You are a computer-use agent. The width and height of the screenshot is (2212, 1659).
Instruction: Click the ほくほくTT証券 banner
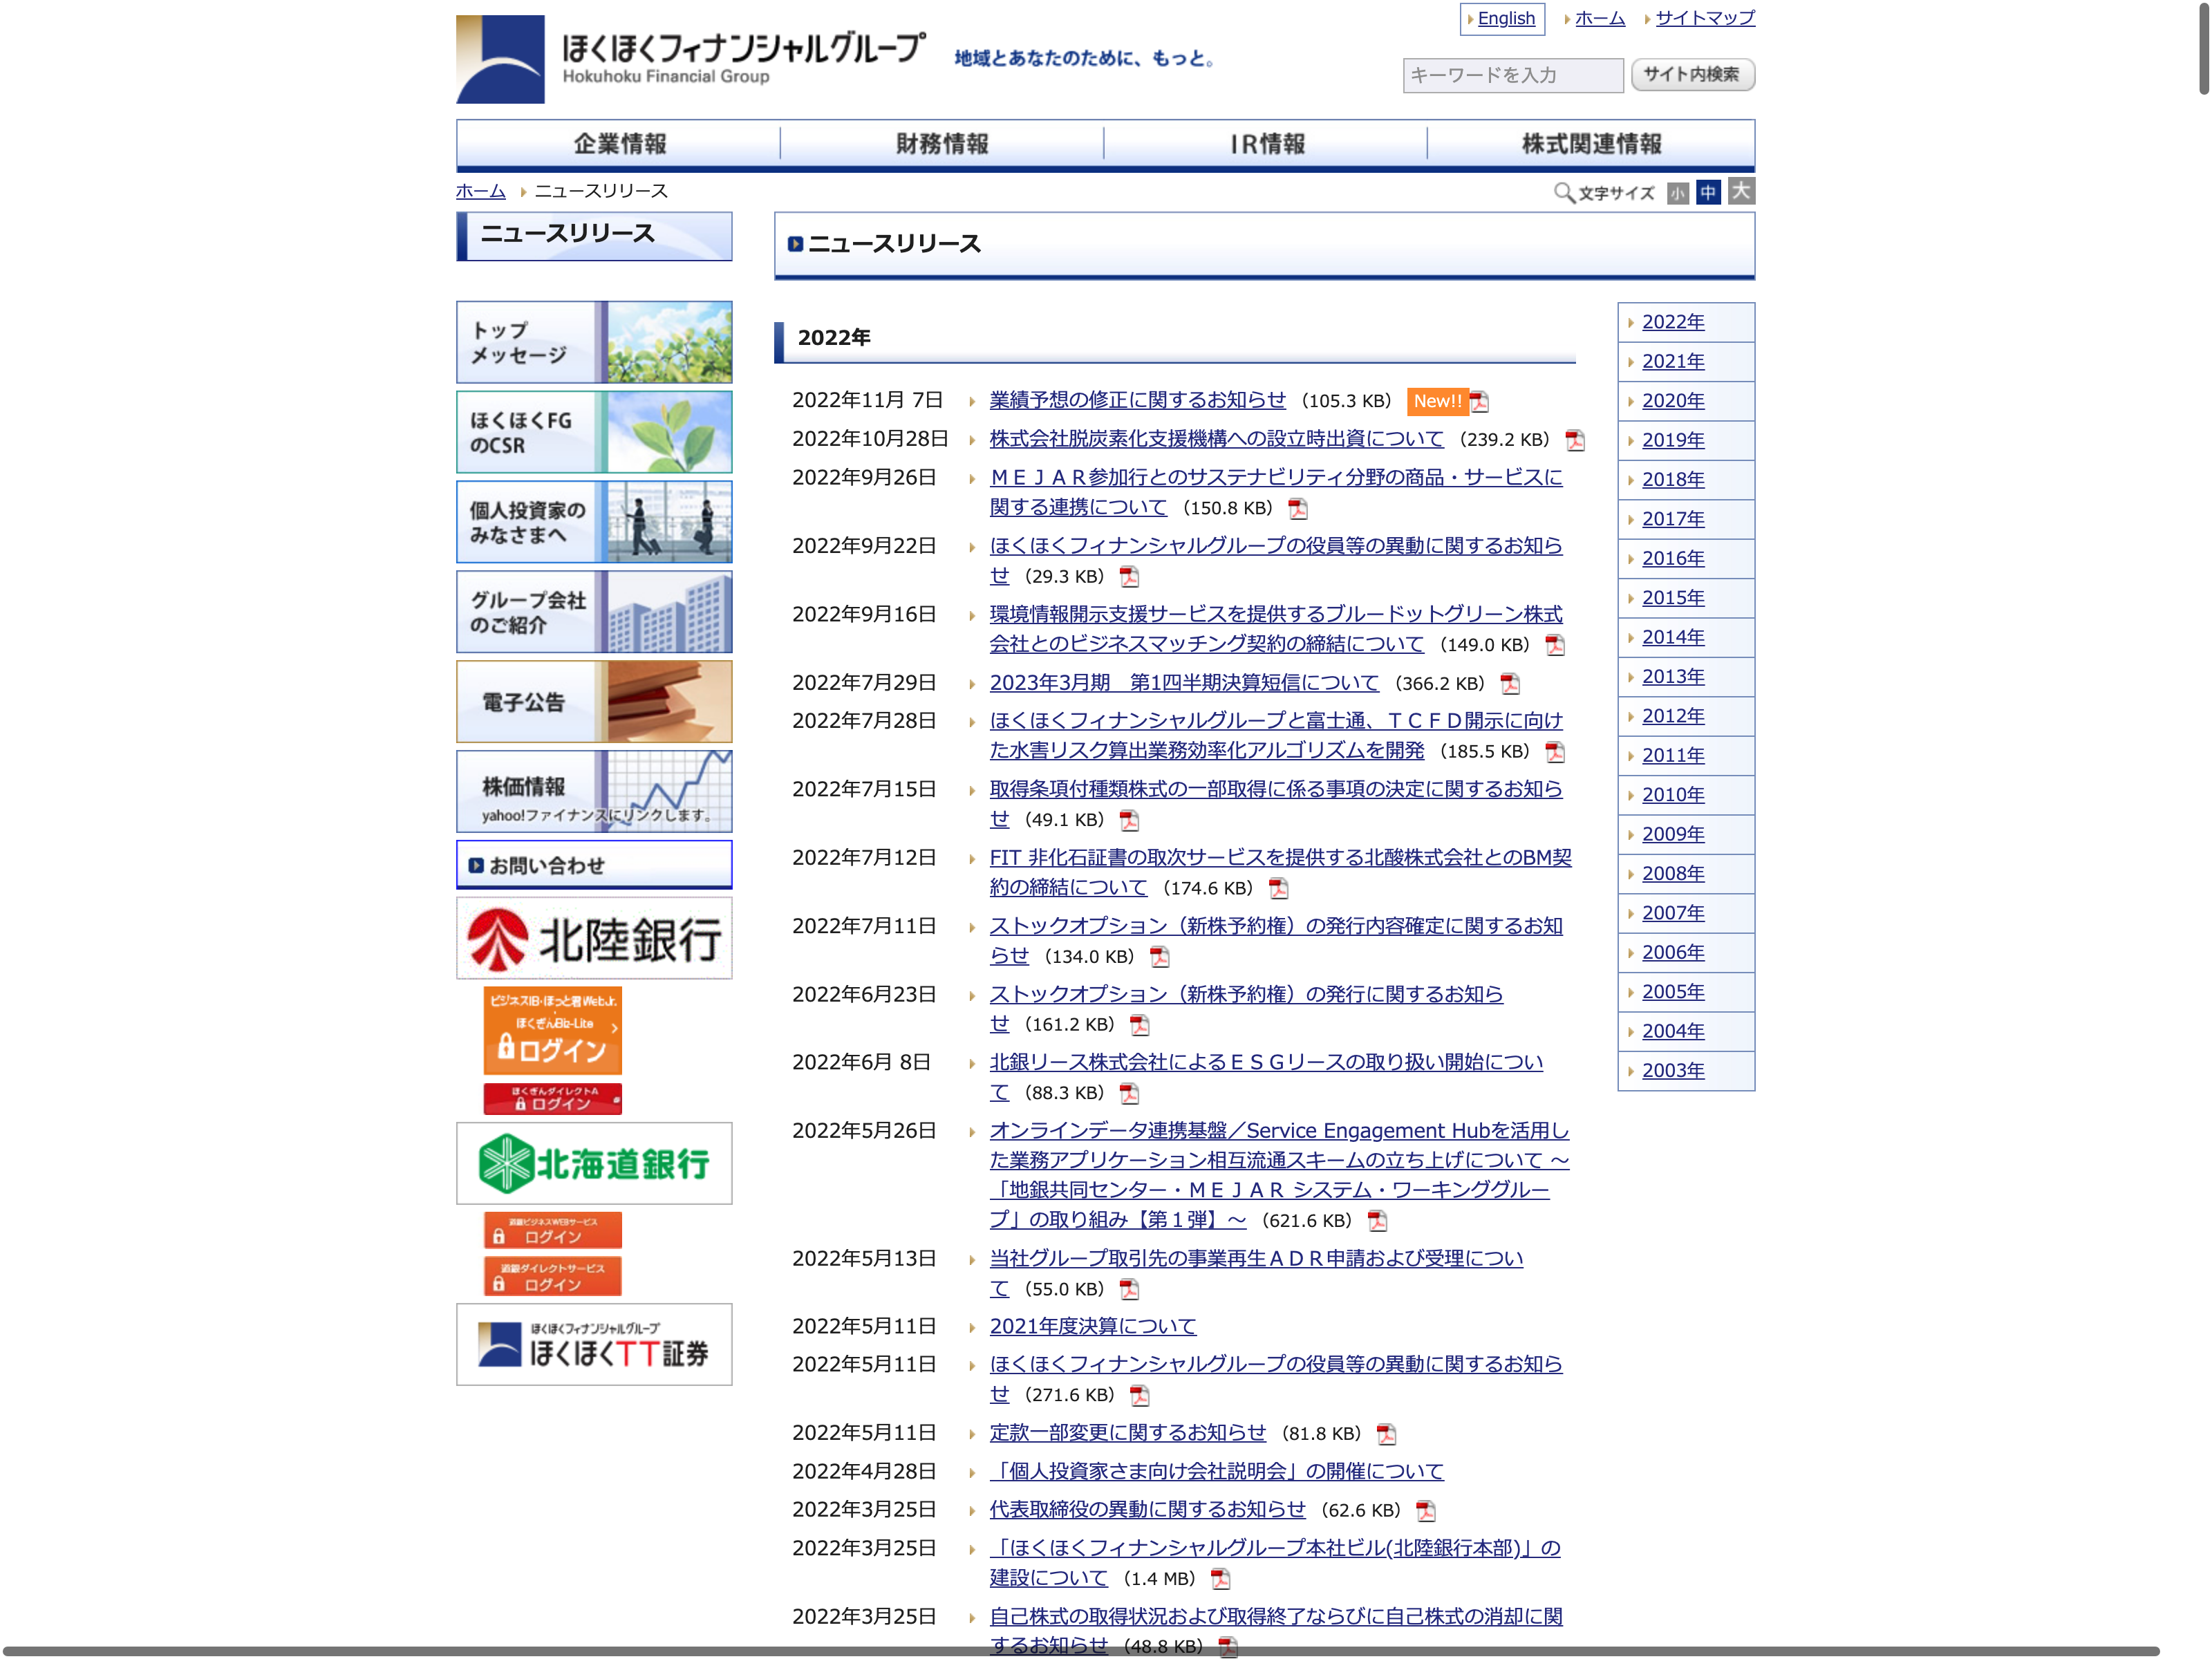tap(594, 1344)
